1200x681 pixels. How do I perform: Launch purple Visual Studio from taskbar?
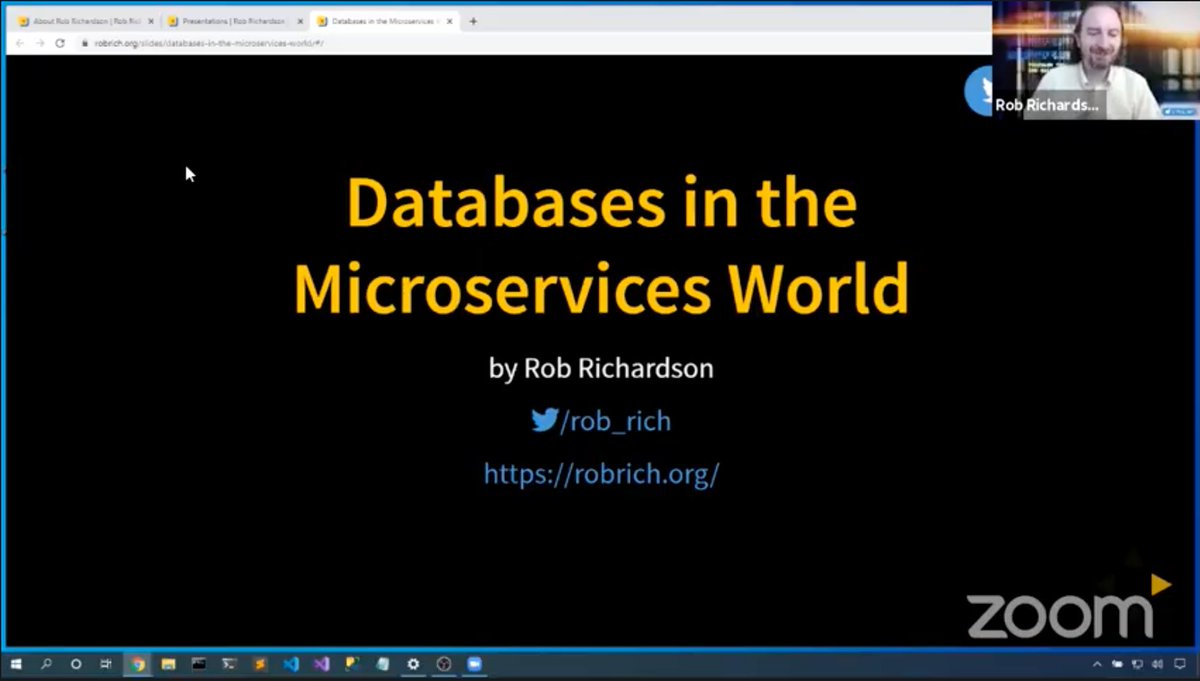(x=321, y=664)
